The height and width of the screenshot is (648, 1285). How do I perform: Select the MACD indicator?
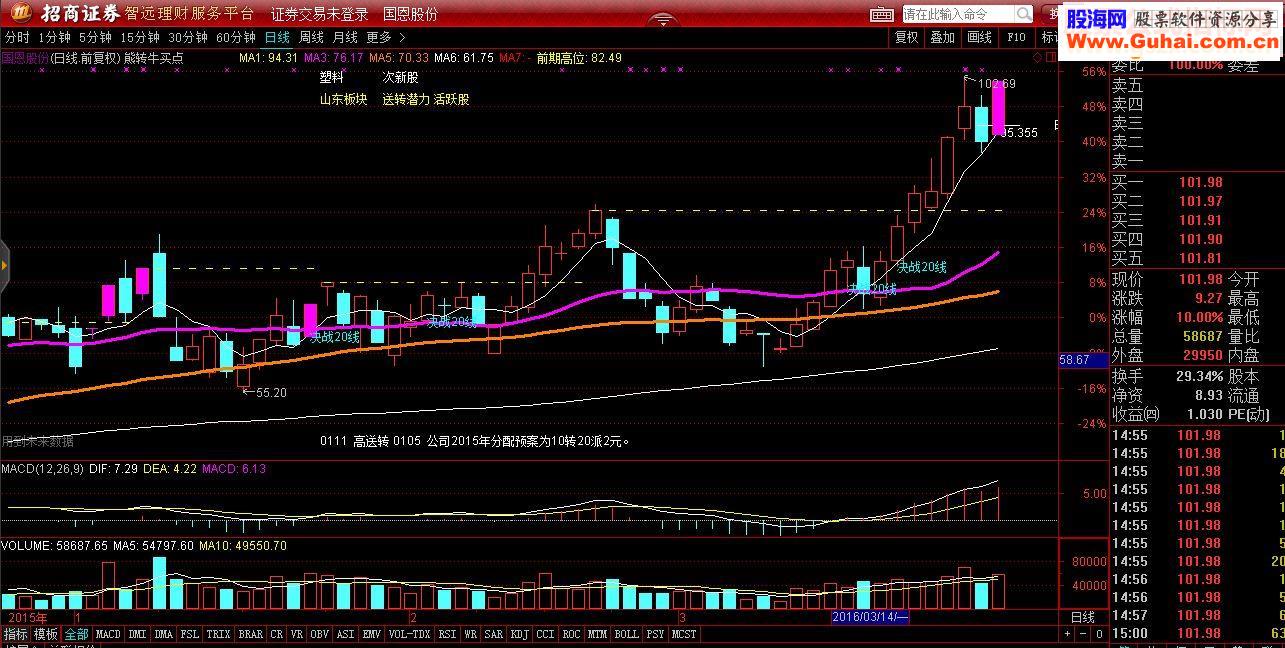coord(108,634)
